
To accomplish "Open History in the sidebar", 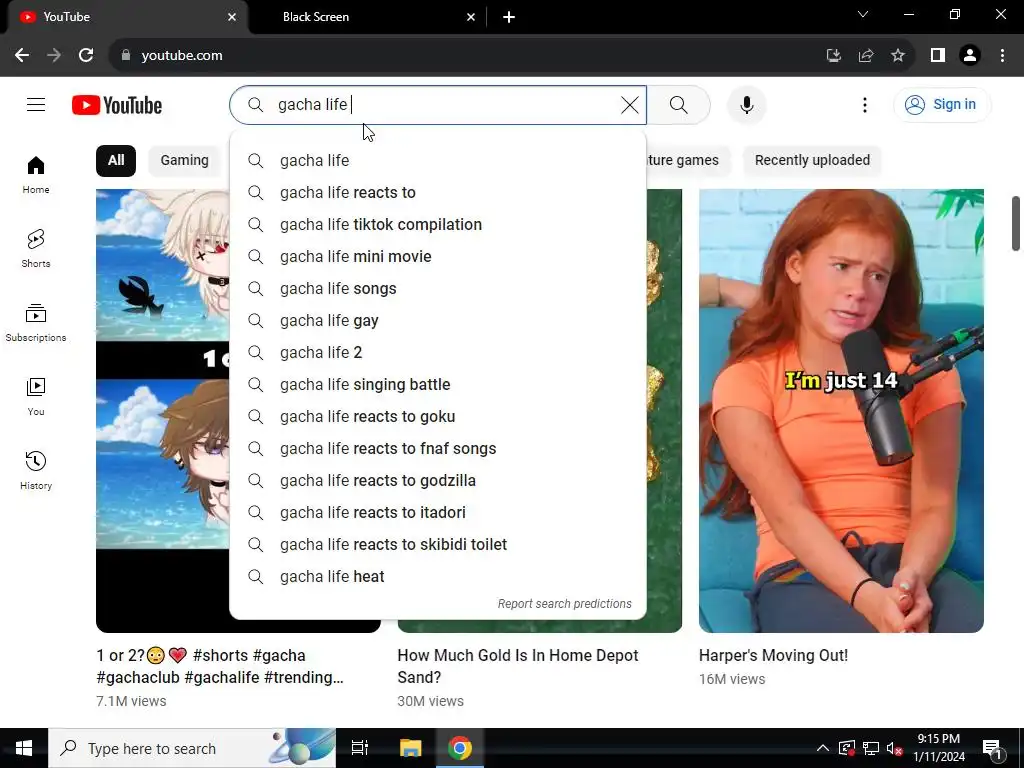I will [x=36, y=470].
